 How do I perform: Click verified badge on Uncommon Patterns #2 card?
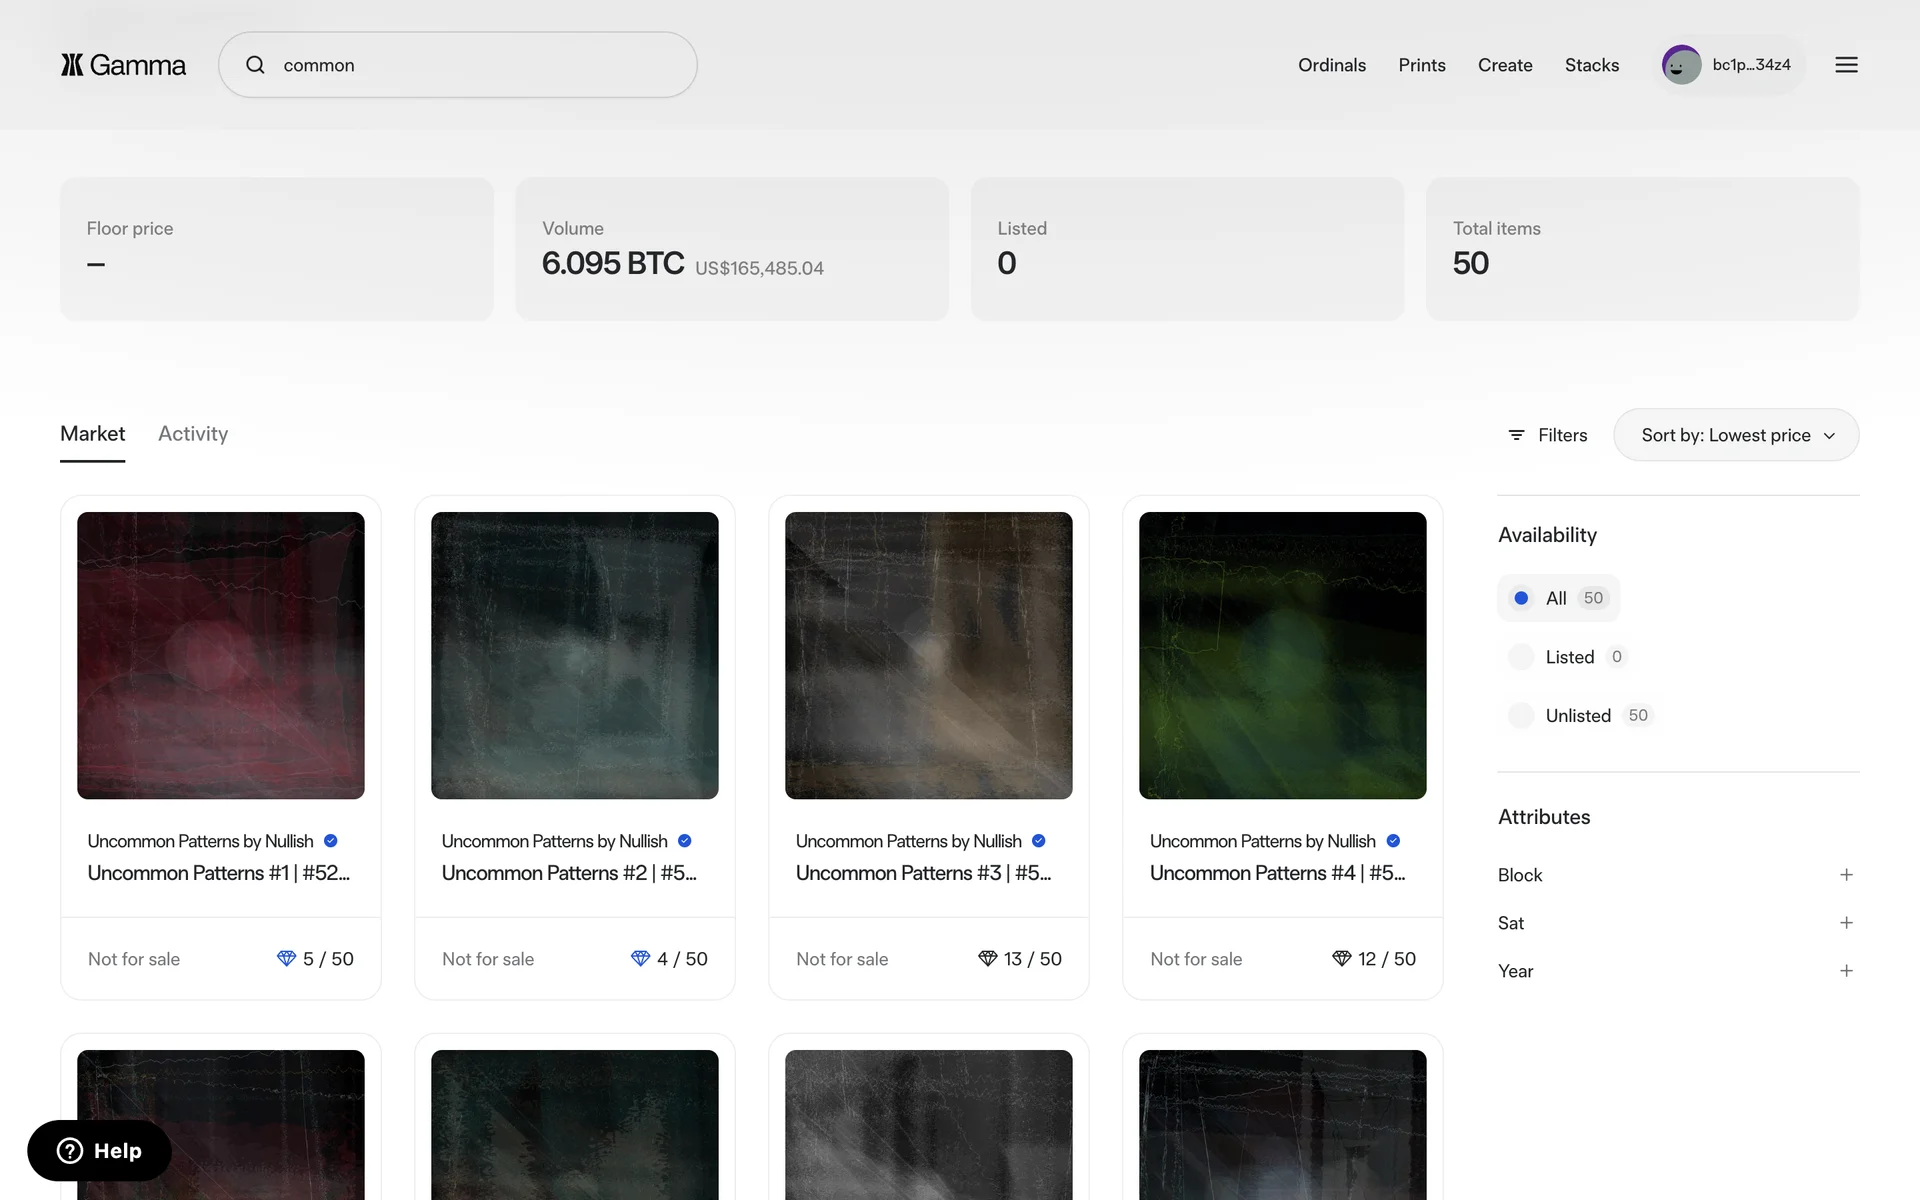tap(685, 841)
